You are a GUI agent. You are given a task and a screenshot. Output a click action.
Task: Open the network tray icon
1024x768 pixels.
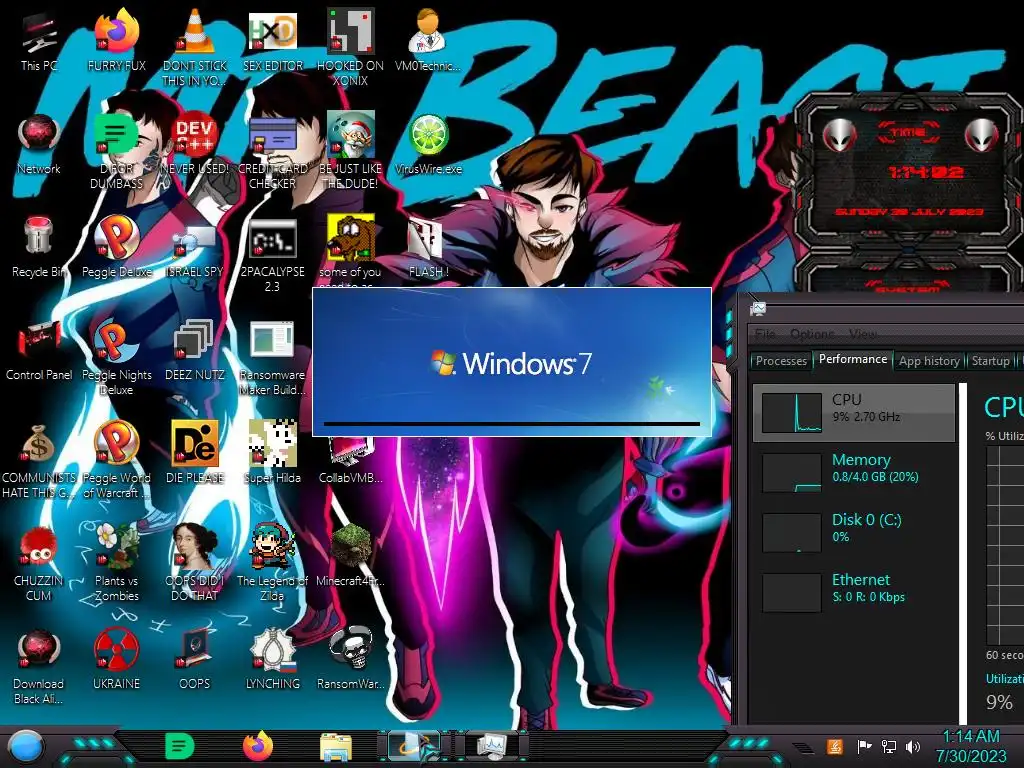pyautogui.click(x=889, y=746)
